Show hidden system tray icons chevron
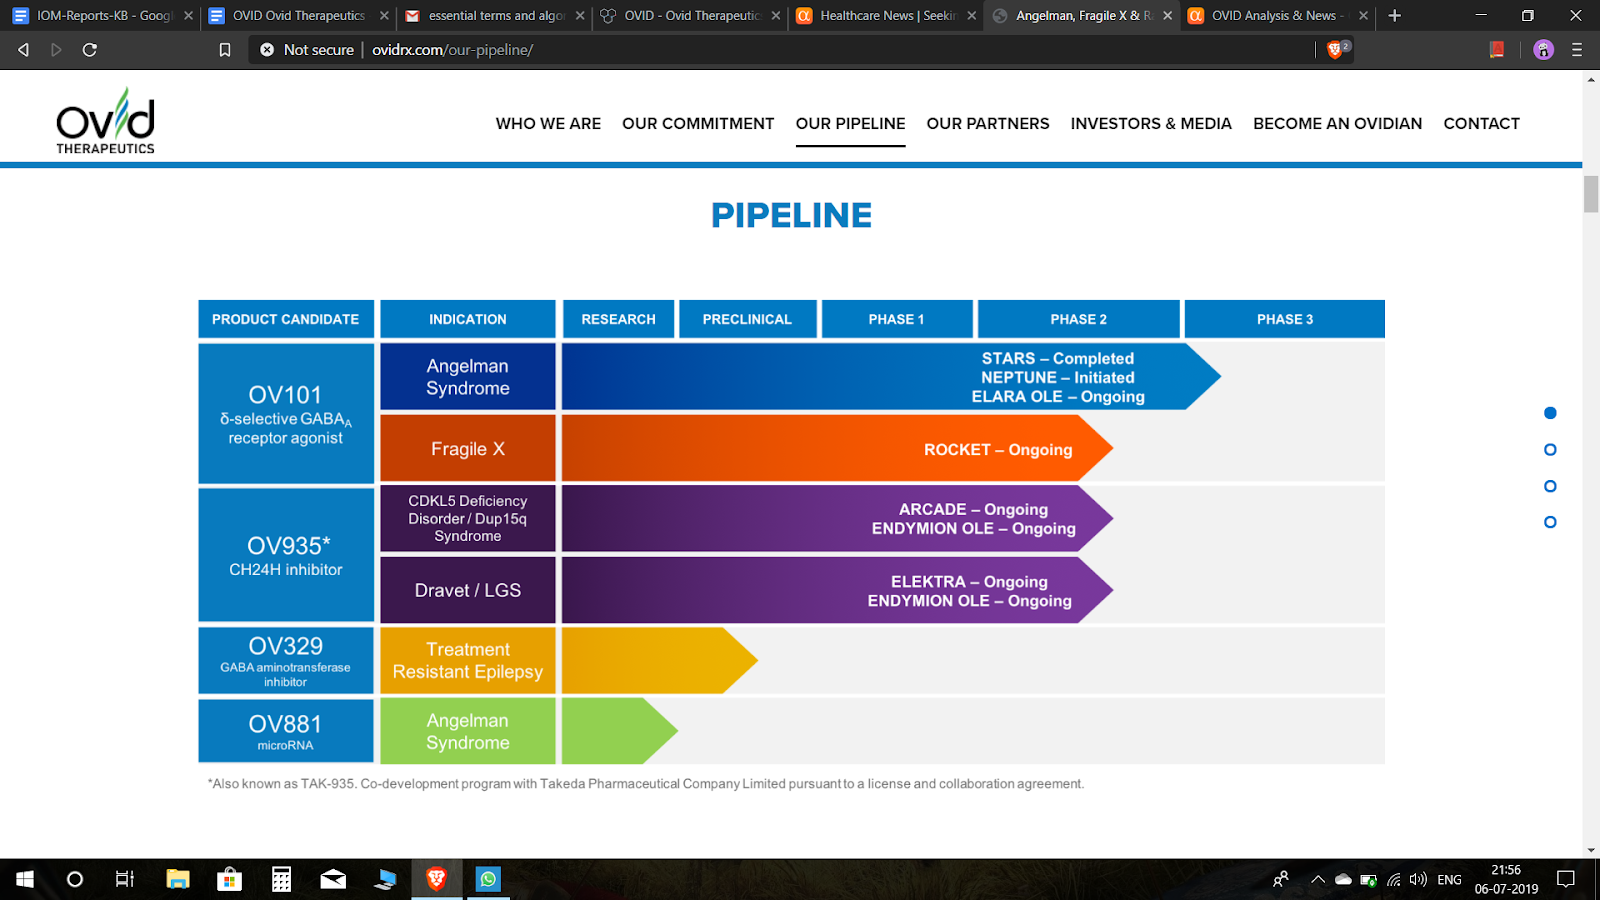The width and height of the screenshot is (1600, 900). pos(1318,880)
